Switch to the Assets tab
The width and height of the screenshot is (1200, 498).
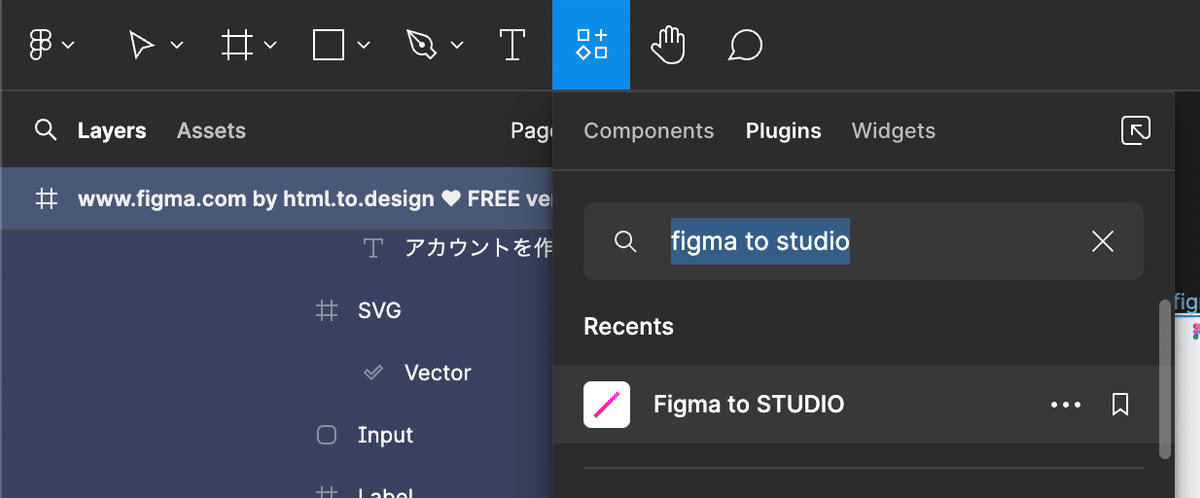(211, 130)
